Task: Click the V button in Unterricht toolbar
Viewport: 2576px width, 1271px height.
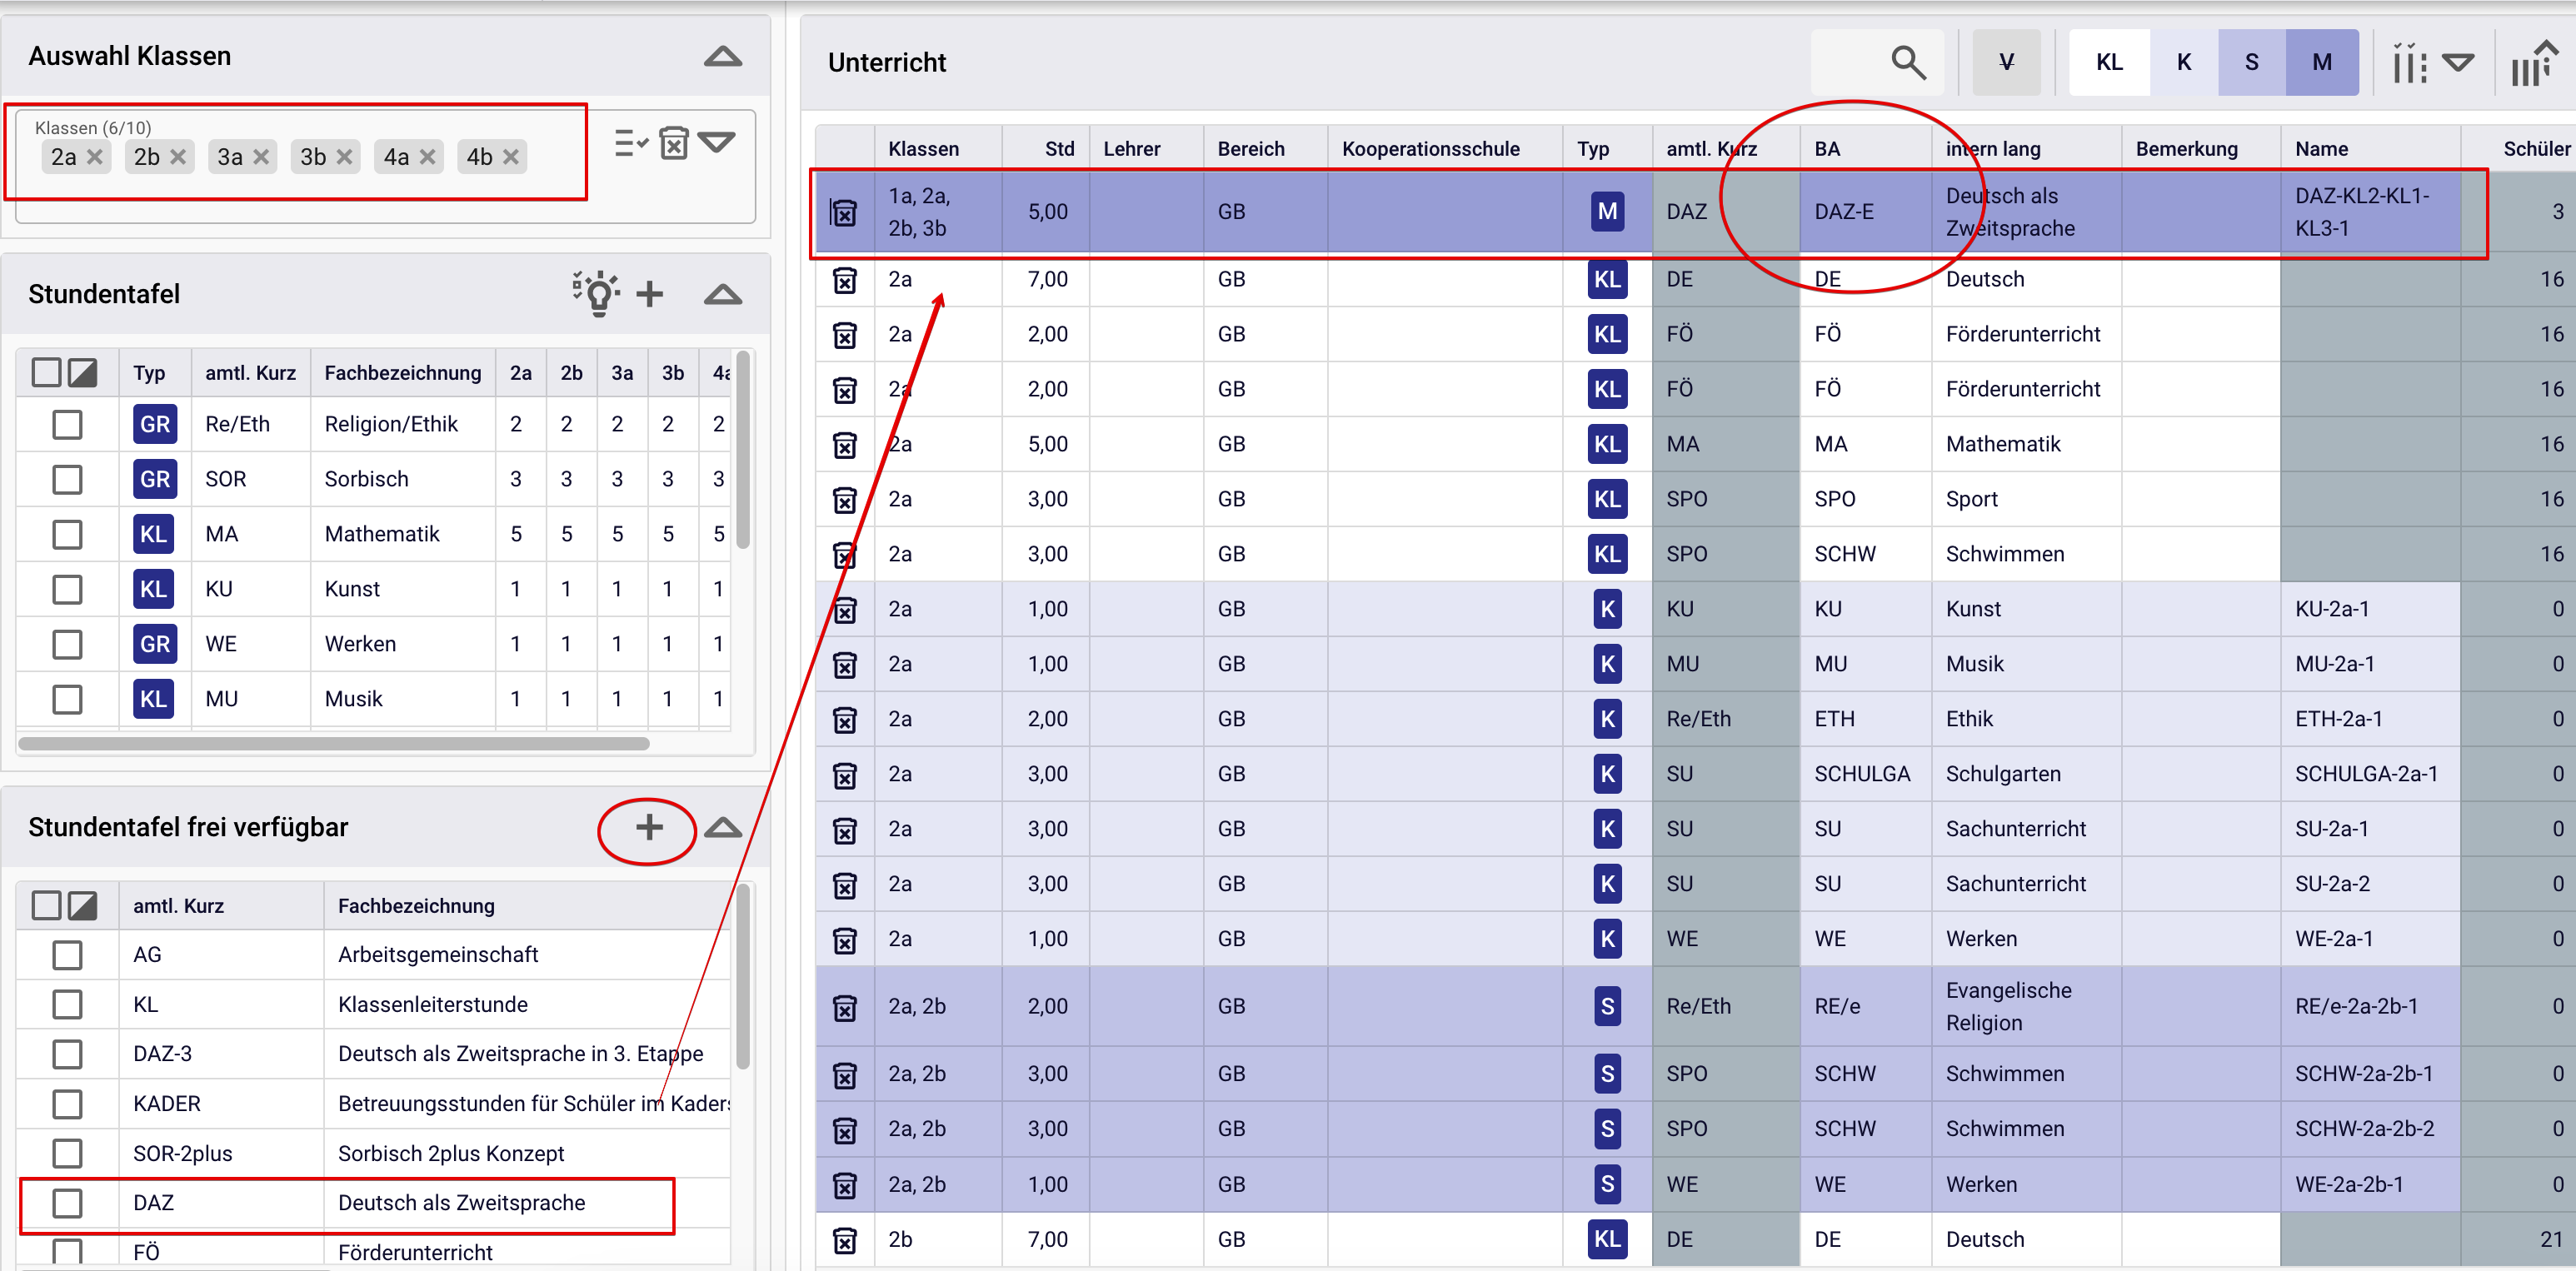Action: pyautogui.click(x=2005, y=63)
